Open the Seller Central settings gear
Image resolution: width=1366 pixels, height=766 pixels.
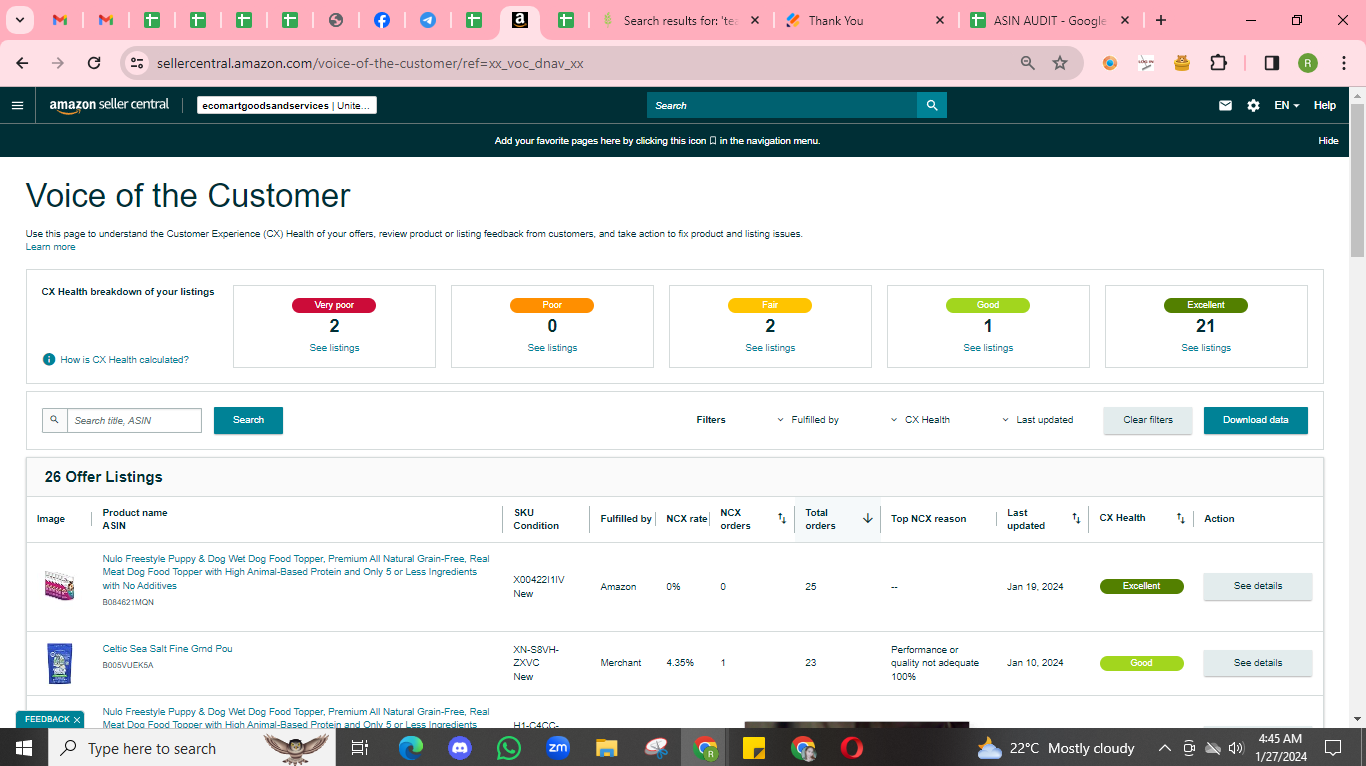tap(1253, 105)
